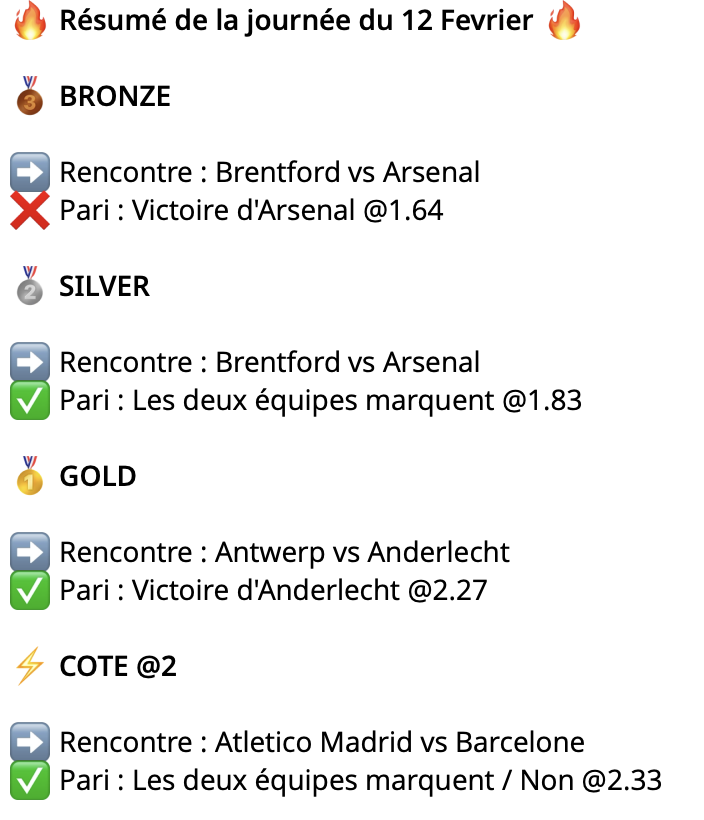Click green check beside the @2.33 bet
Screen dimensions: 704x820
pyautogui.click(x=30, y=781)
